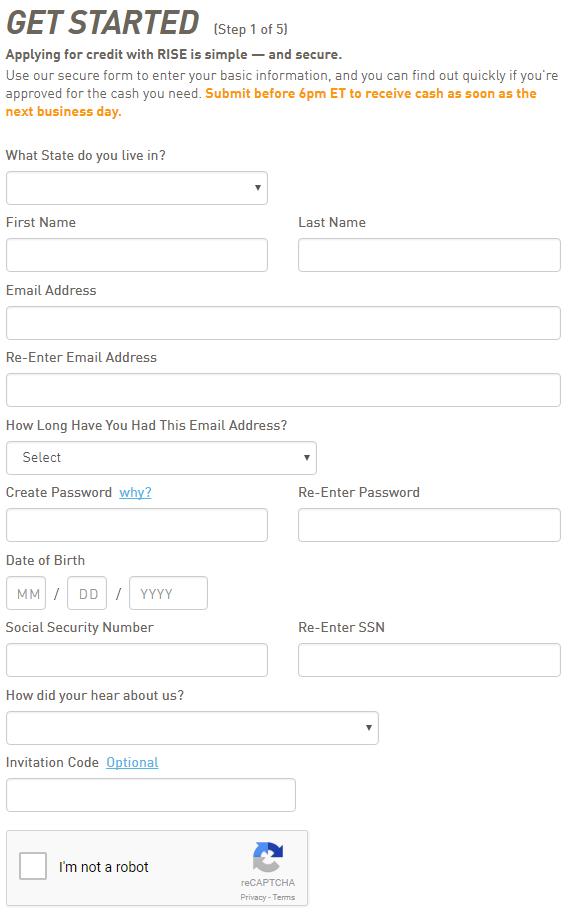
Task: Click the Invitation Code field
Action: 151,795
